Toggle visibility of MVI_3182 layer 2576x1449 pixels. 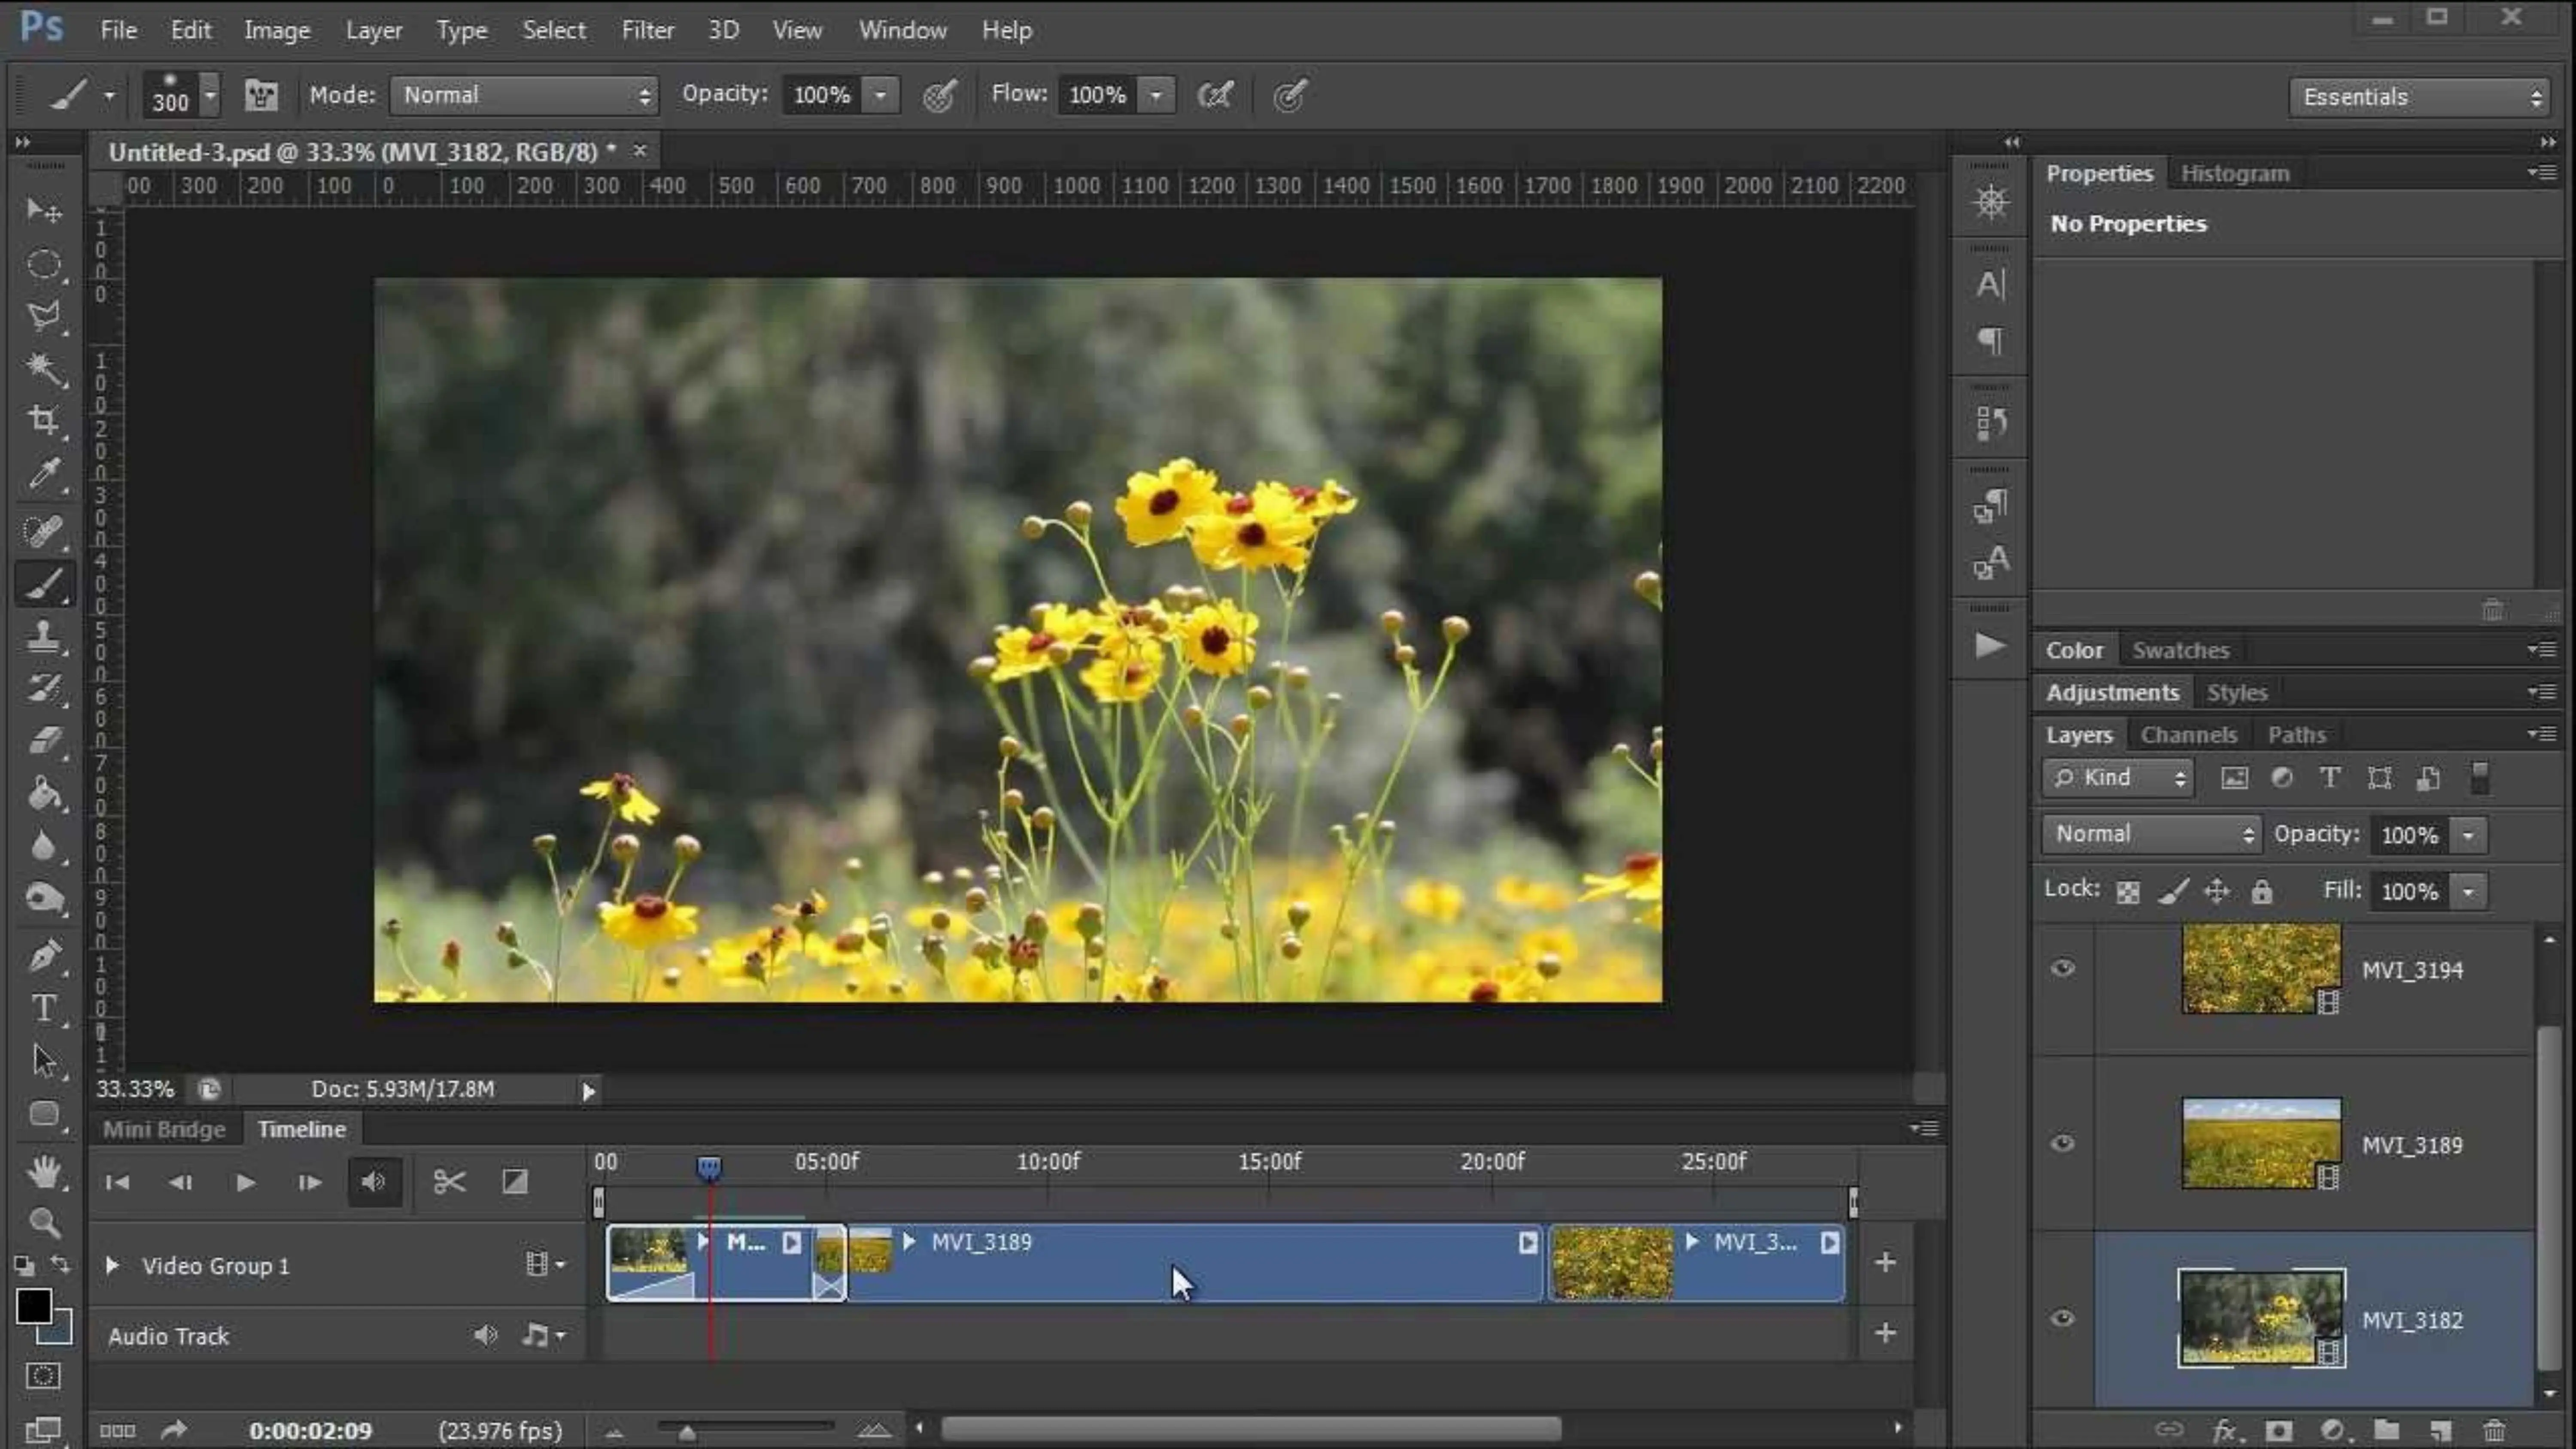[2062, 1318]
